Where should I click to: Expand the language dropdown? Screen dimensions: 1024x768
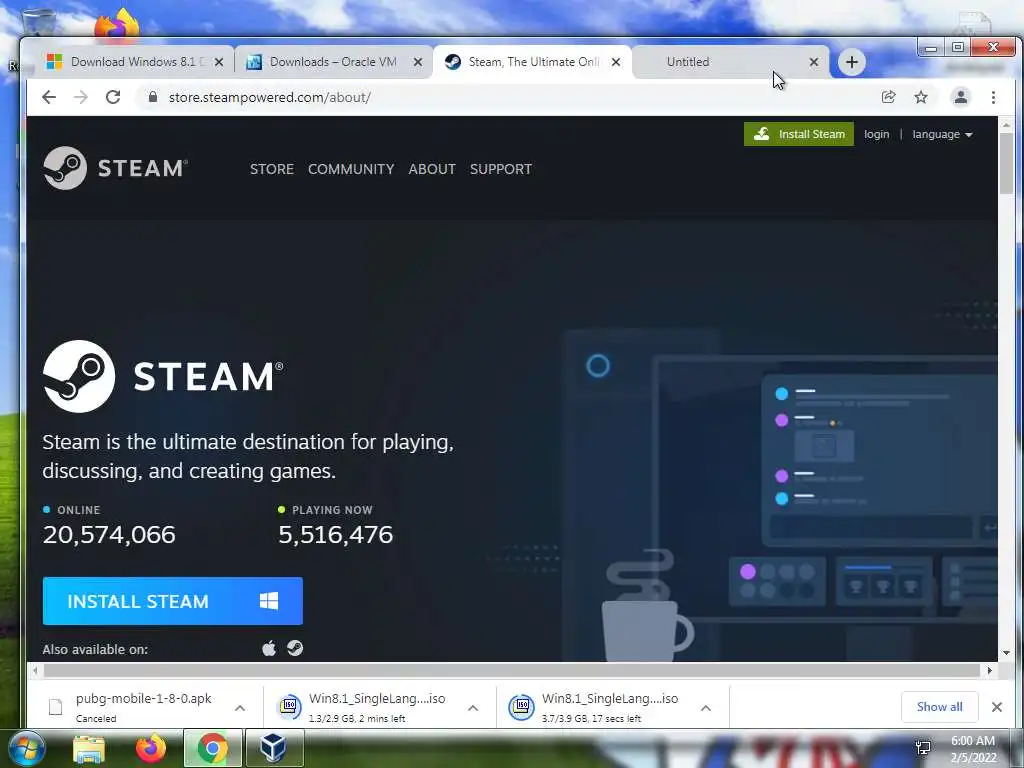[942, 135]
